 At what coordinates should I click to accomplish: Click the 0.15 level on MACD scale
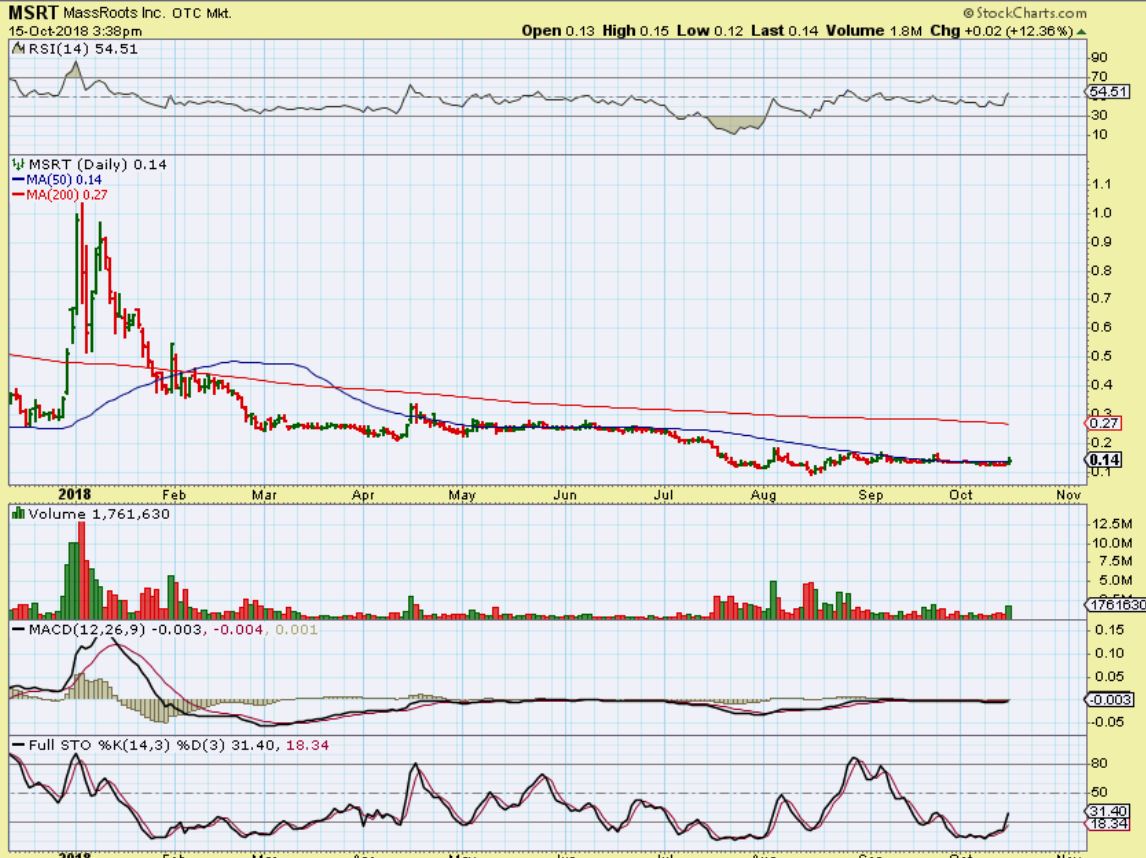[x=1109, y=630]
